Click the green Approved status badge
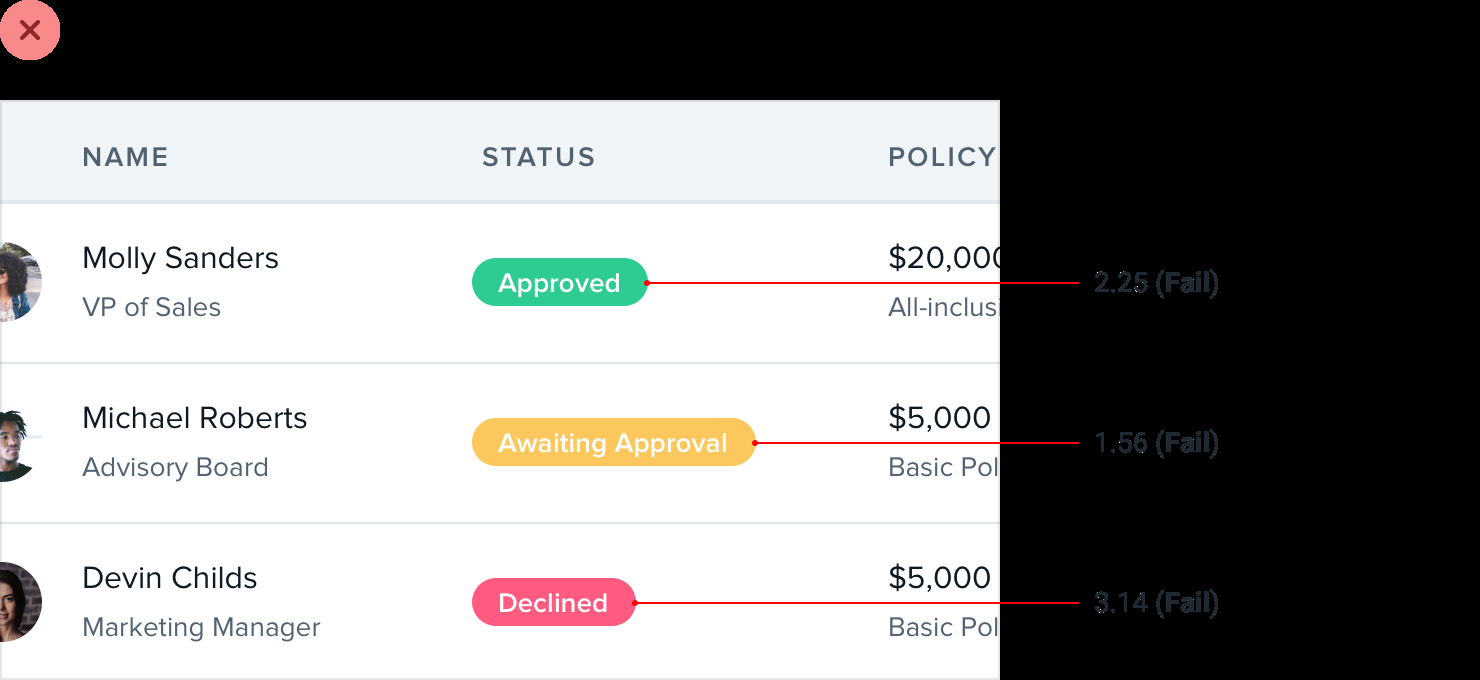This screenshot has width=1480, height=680. click(x=559, y=283)
